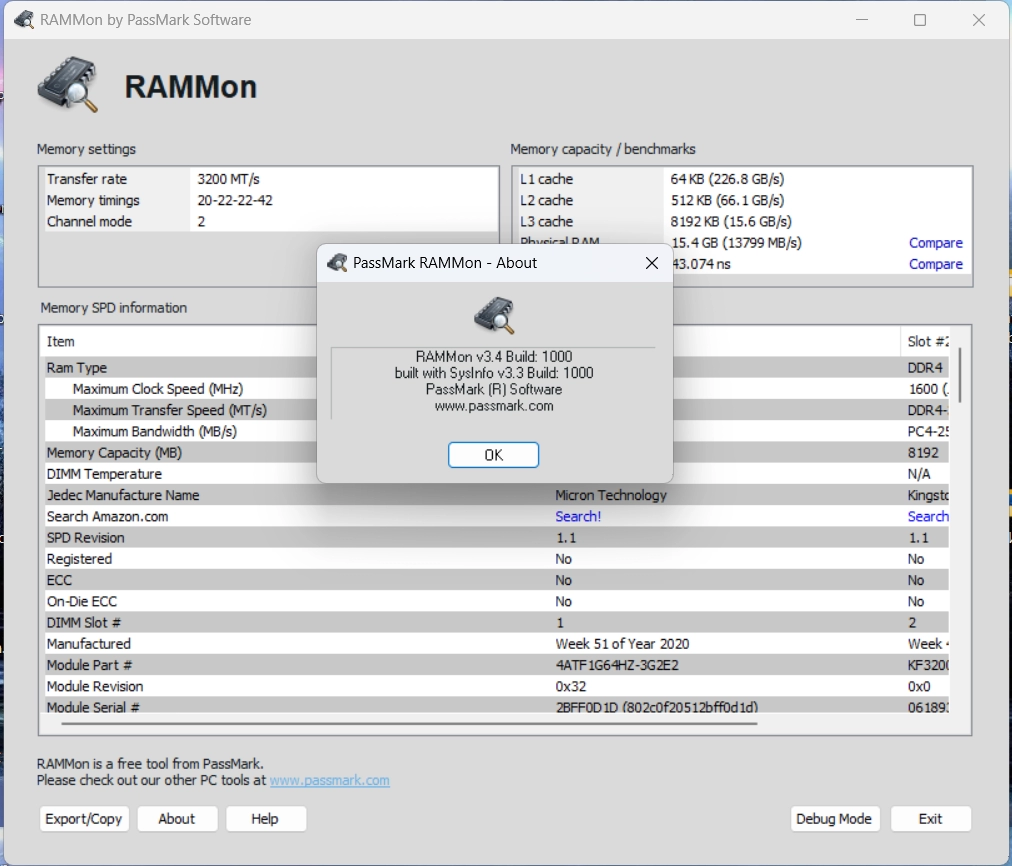Click the RAMMon icon in the main title bar

tap(24, 20)
